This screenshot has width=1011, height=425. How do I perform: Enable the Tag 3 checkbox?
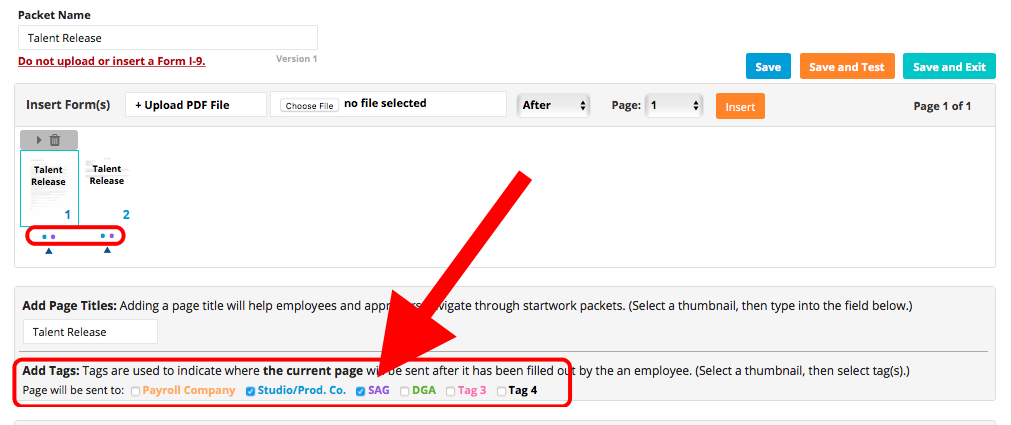(x=450, y=391)
